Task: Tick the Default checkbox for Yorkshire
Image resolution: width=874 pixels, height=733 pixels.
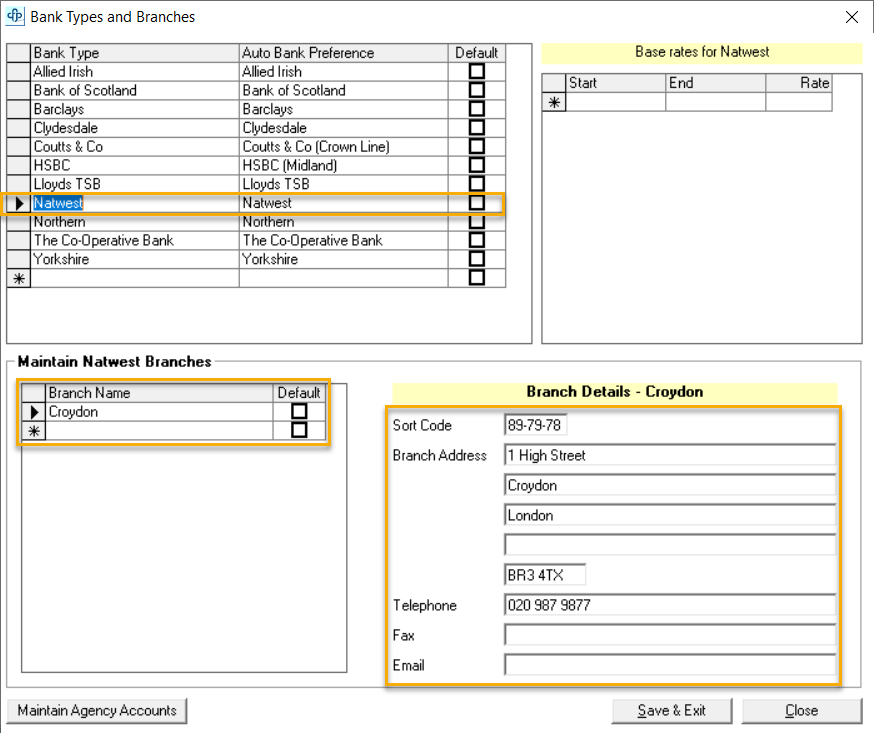Action: 477,259
